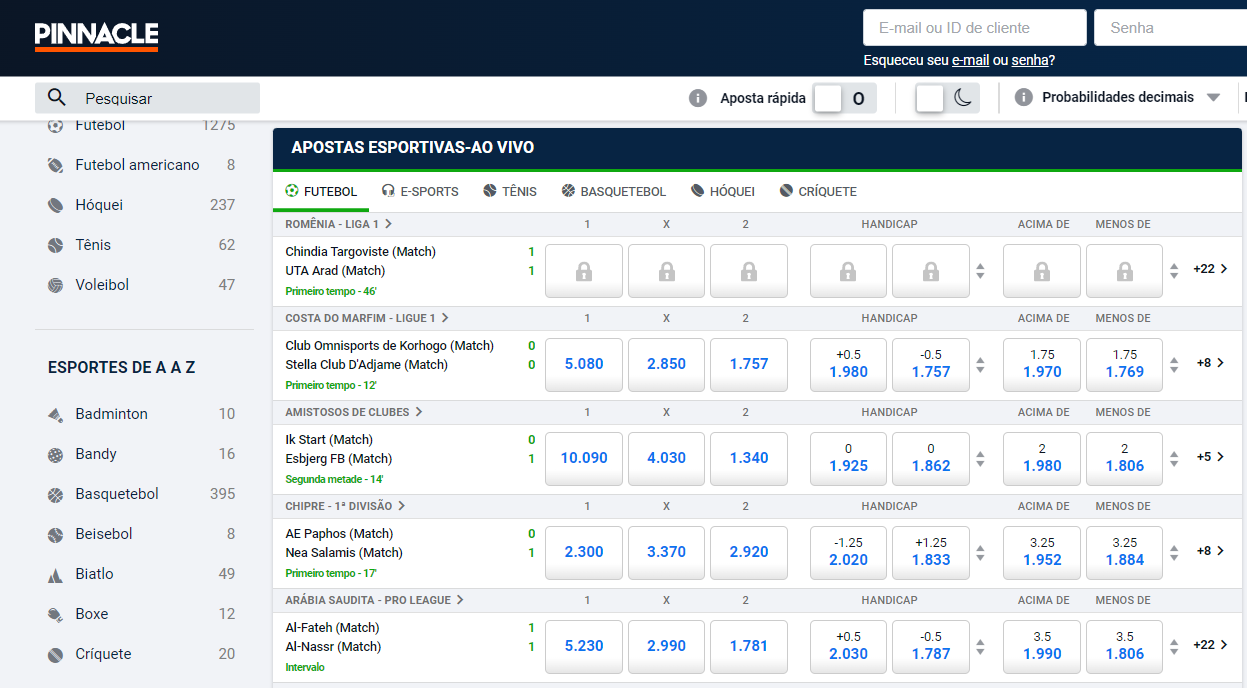
Task: Bet 1.781 on Al-Nassr win
Action: (749, 647)
